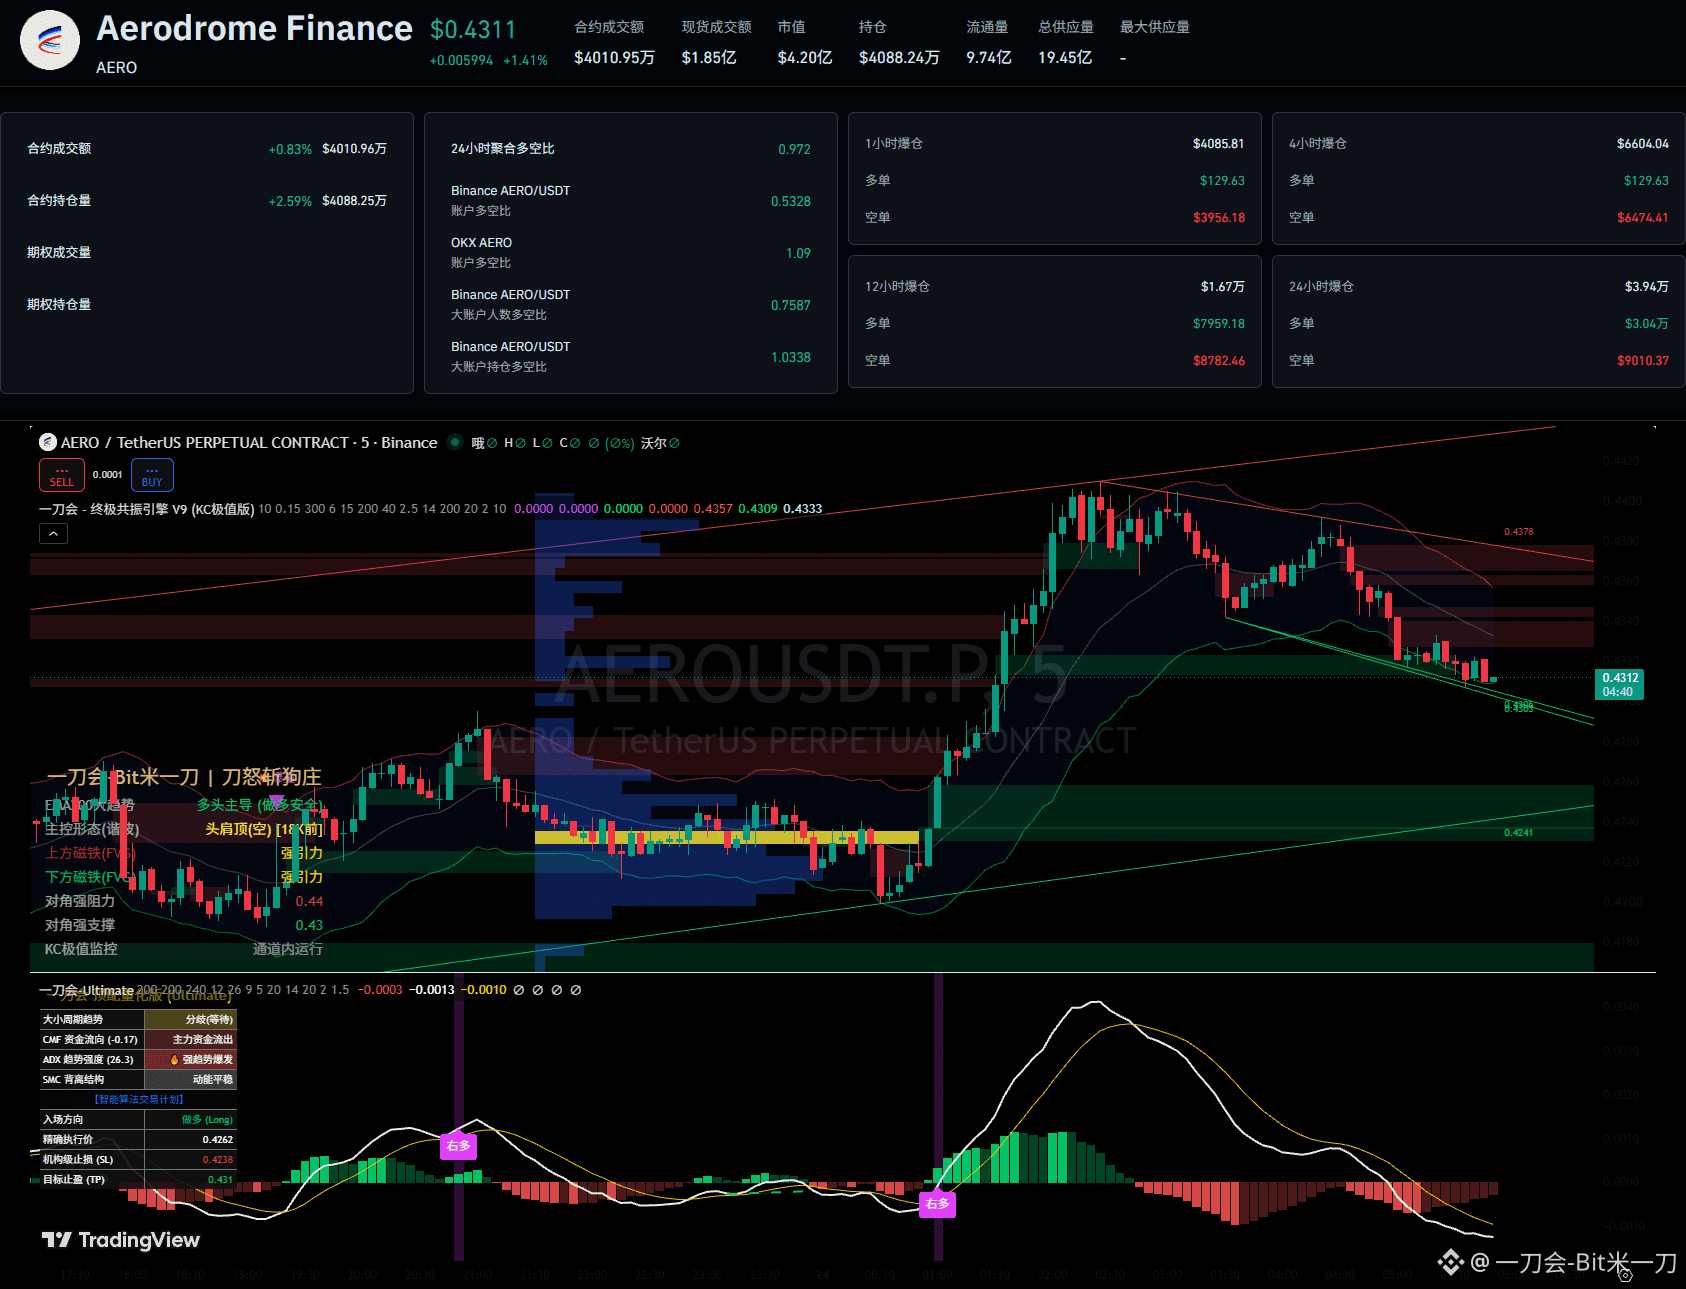This screenshot has width=1686, height=1289.
Task: Click the $0.4311 price value
Action: point(473,30)
